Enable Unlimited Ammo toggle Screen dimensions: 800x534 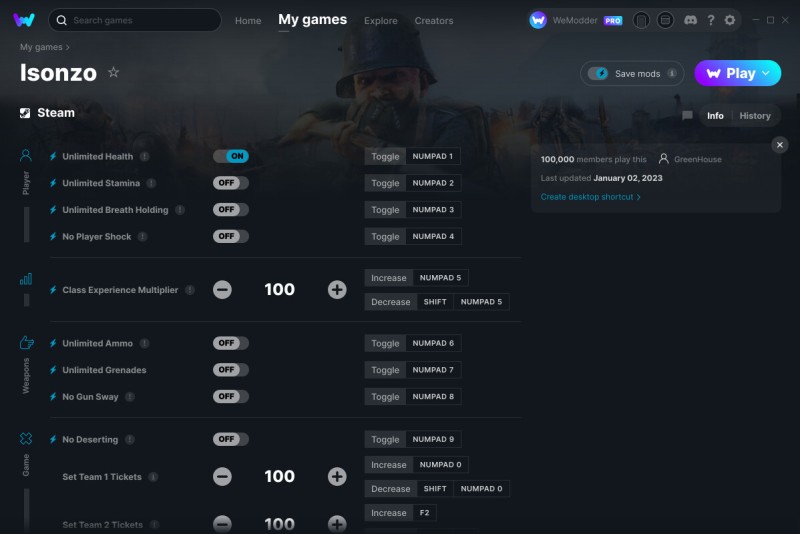coord(231,343)
